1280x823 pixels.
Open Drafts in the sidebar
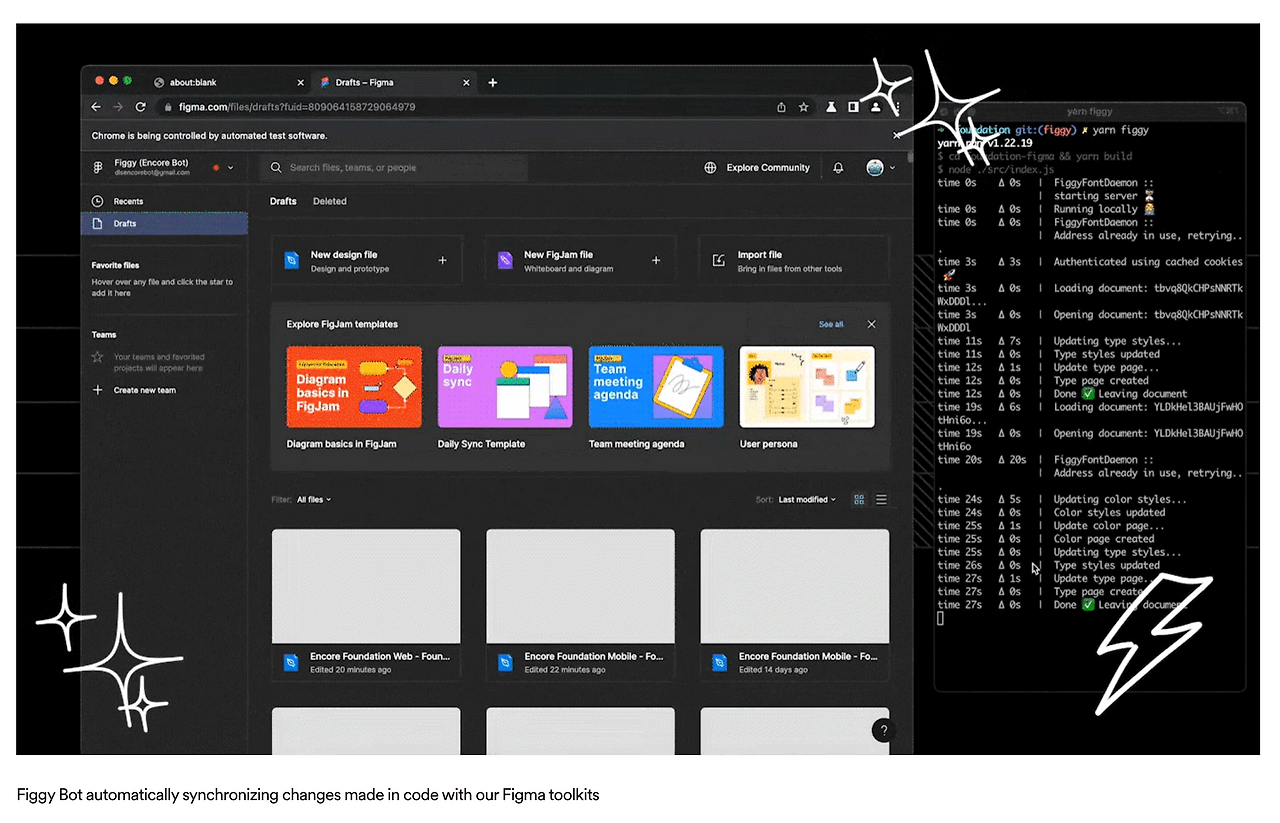point(165,223)
